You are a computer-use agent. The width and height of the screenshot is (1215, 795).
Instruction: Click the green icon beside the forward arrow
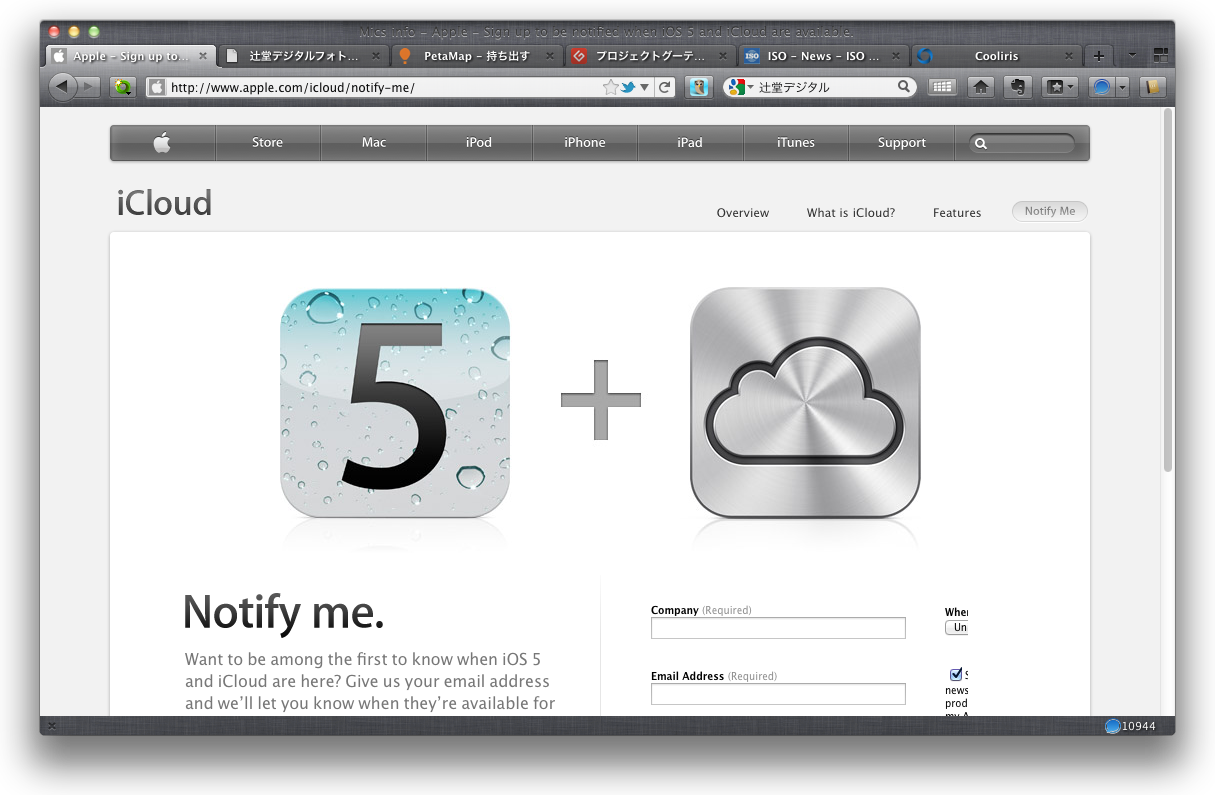(x=123, y=87)
